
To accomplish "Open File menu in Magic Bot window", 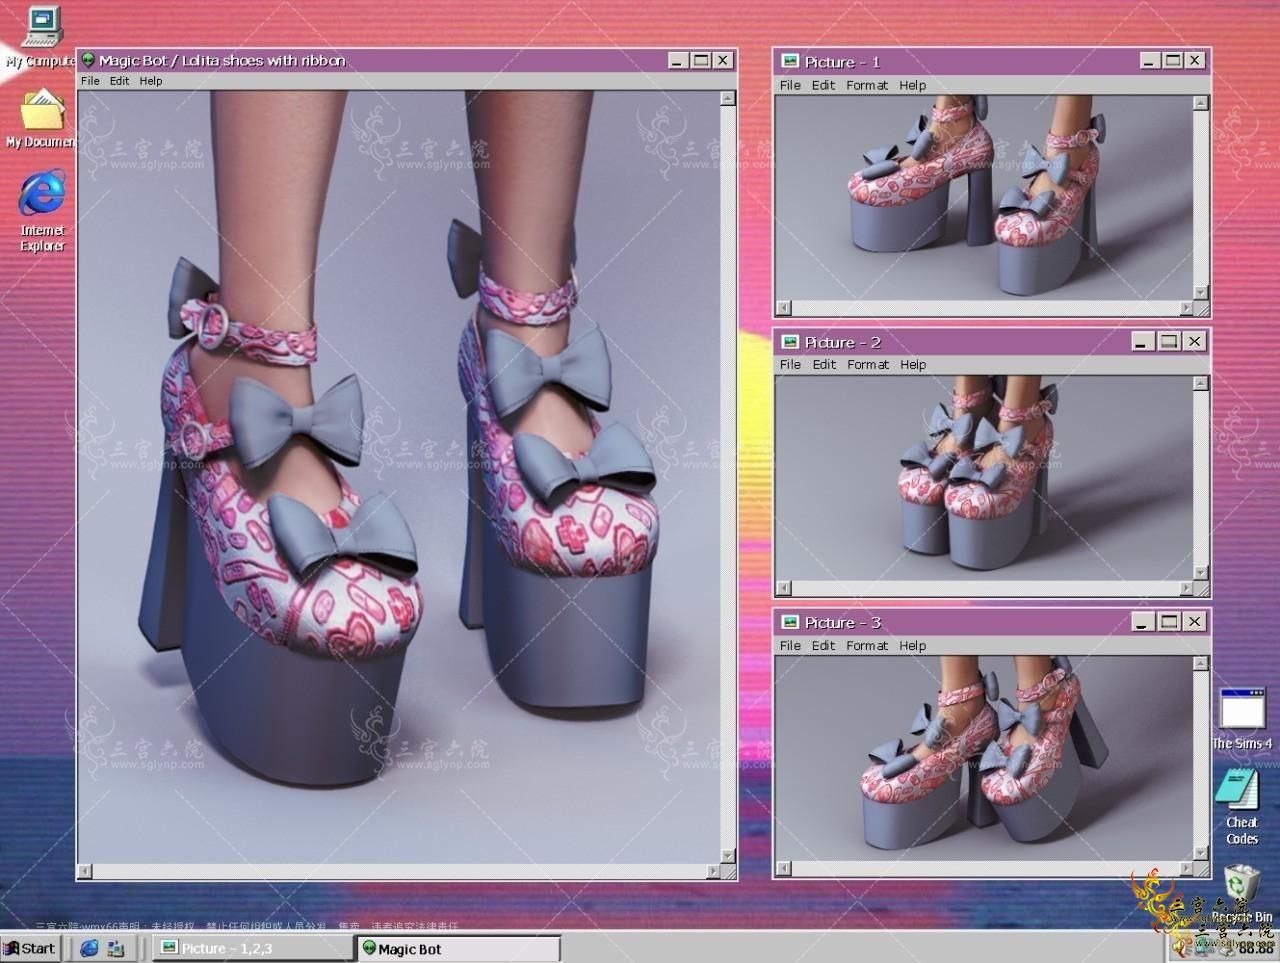I will 90,81.
